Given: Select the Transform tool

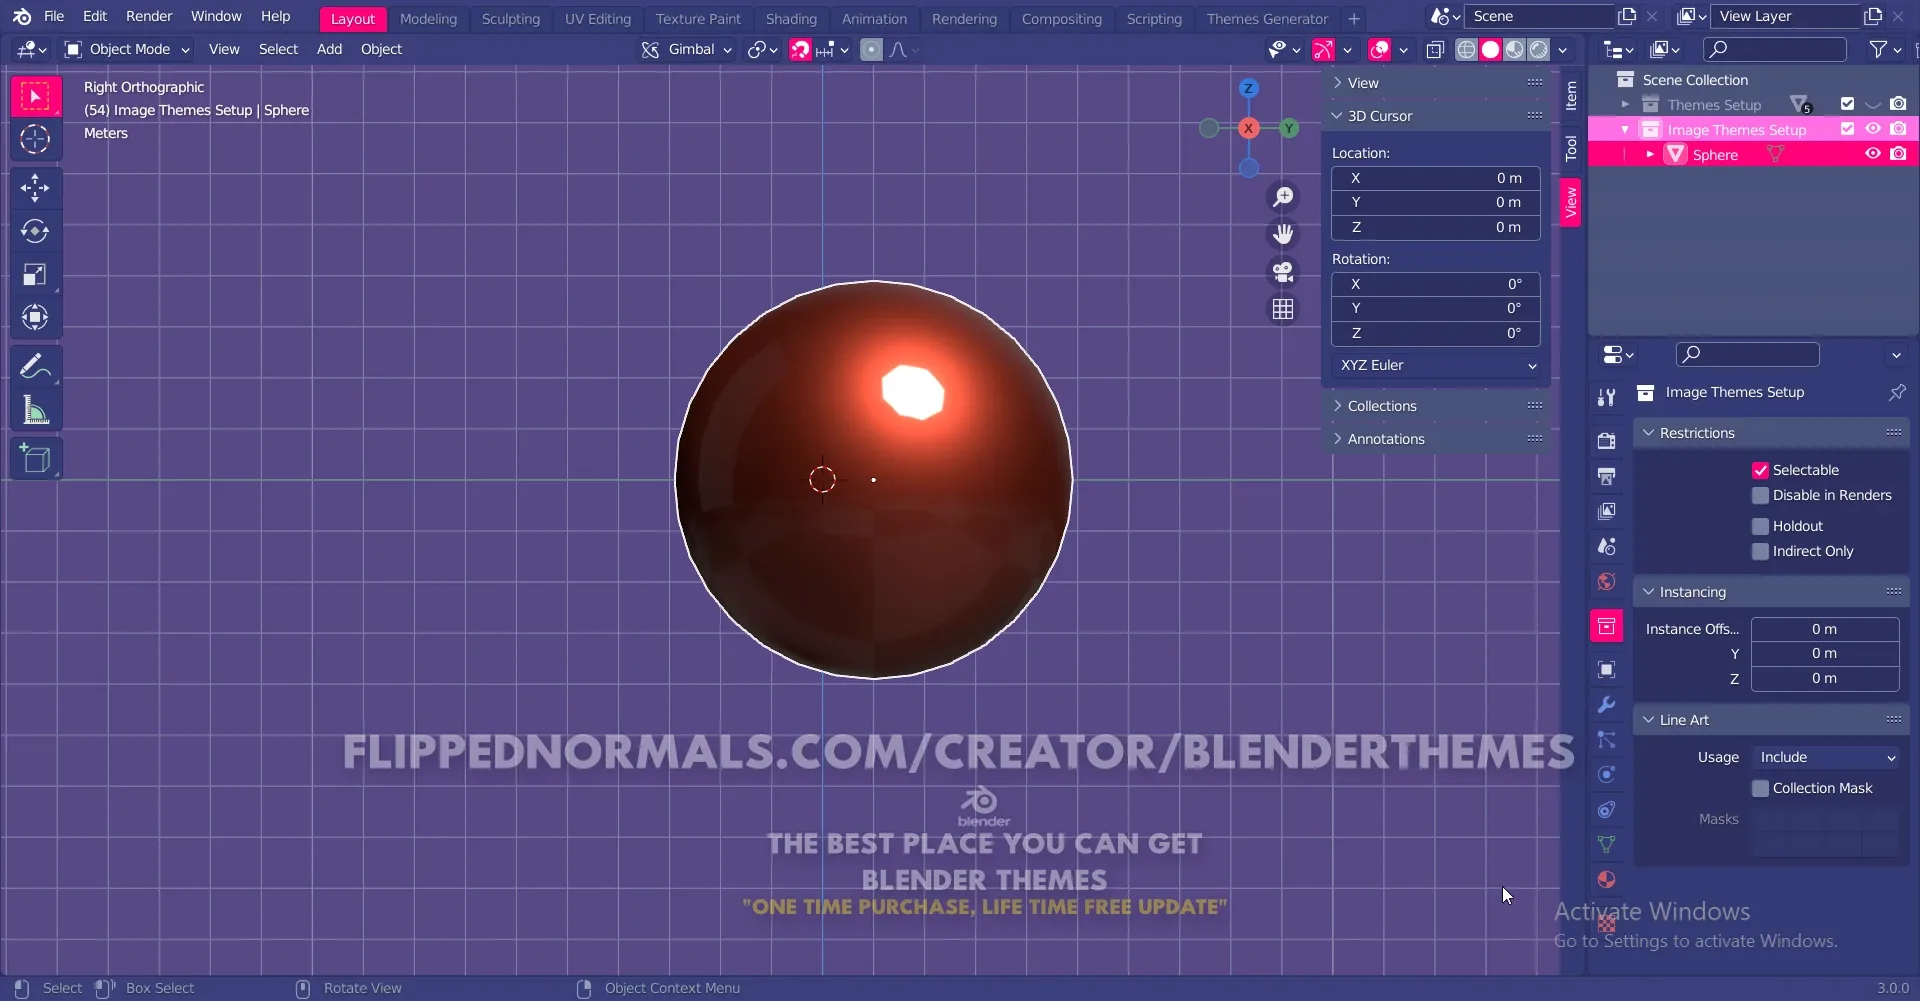Looking at the screenshot, I should [35, 317].
